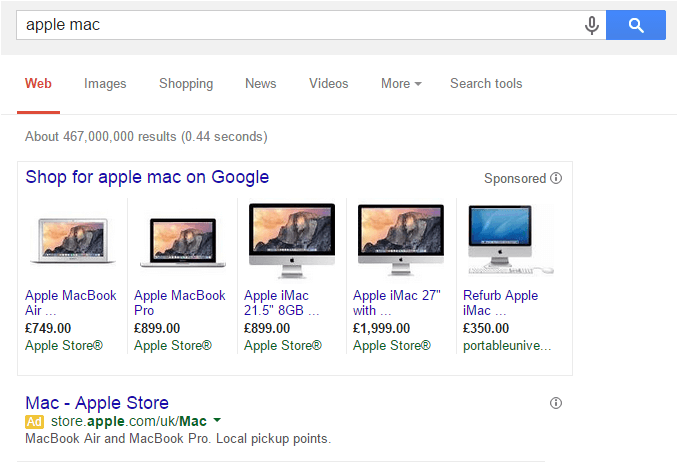Click the £1,999.00 price
This screenshot has height=464, width=678.
point(381,328)
